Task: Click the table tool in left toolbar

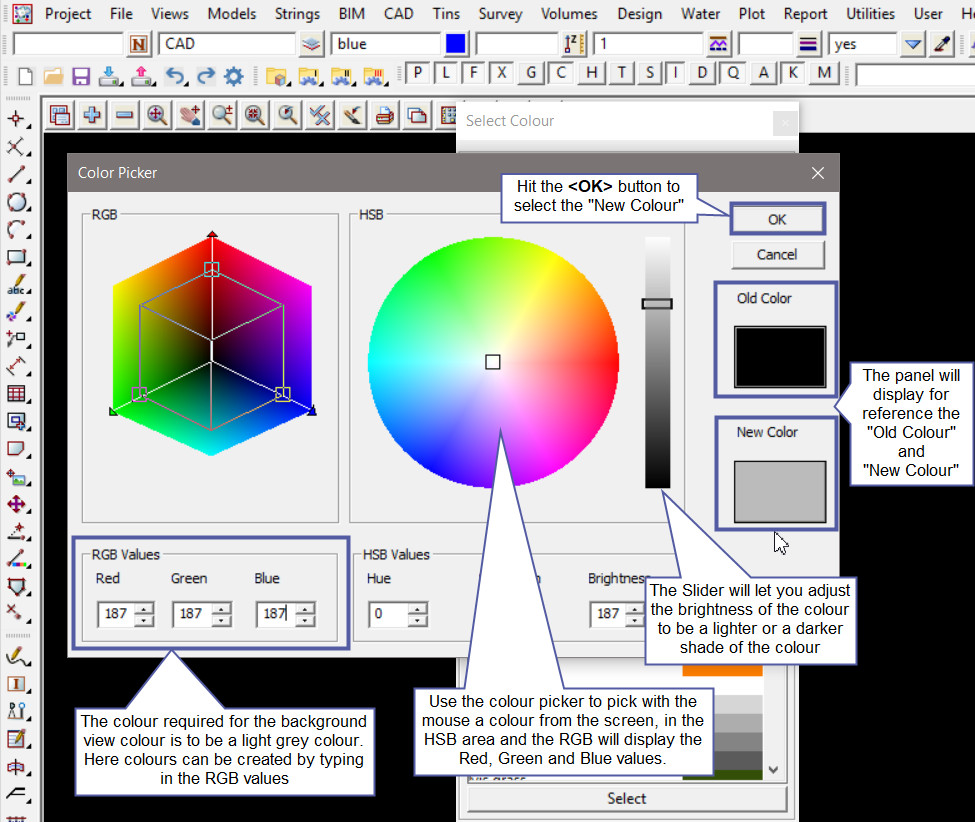Action: tap(16, 393)
